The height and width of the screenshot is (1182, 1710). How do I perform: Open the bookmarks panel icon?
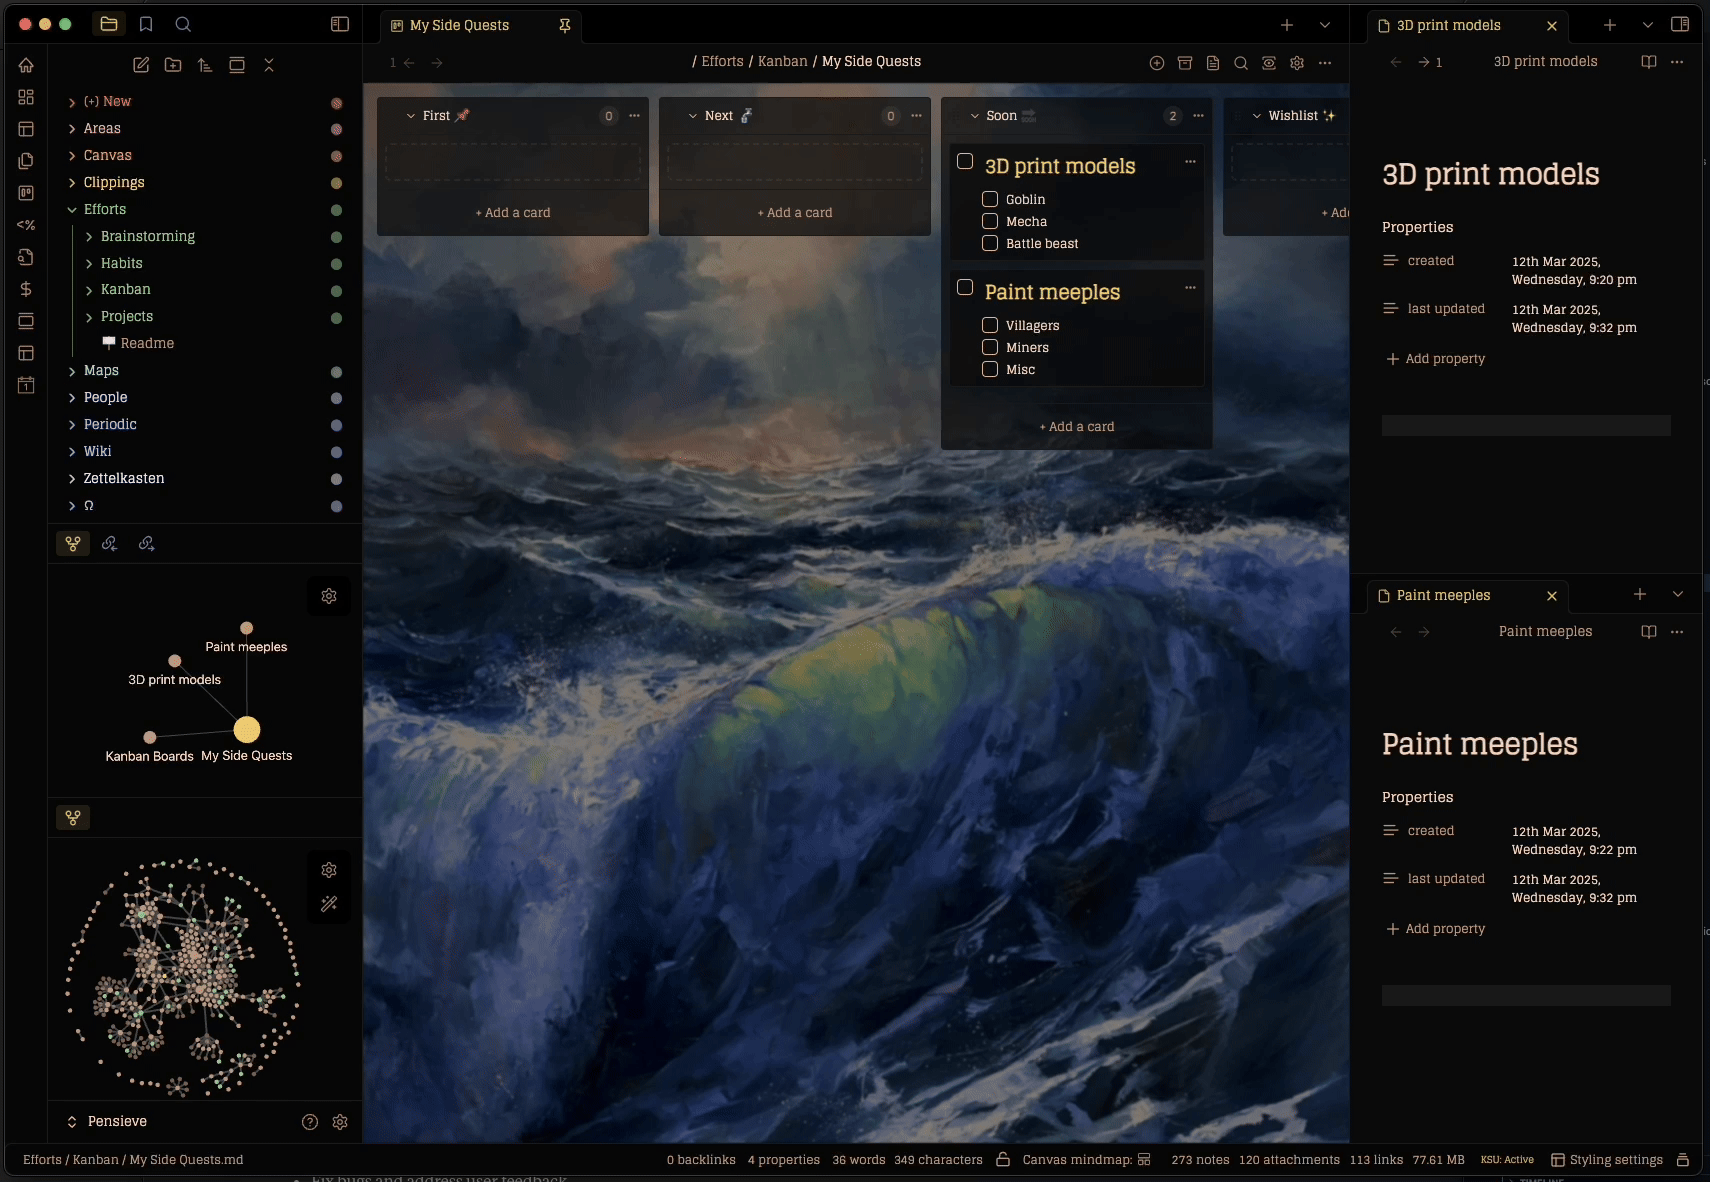(x=146, y=24)
